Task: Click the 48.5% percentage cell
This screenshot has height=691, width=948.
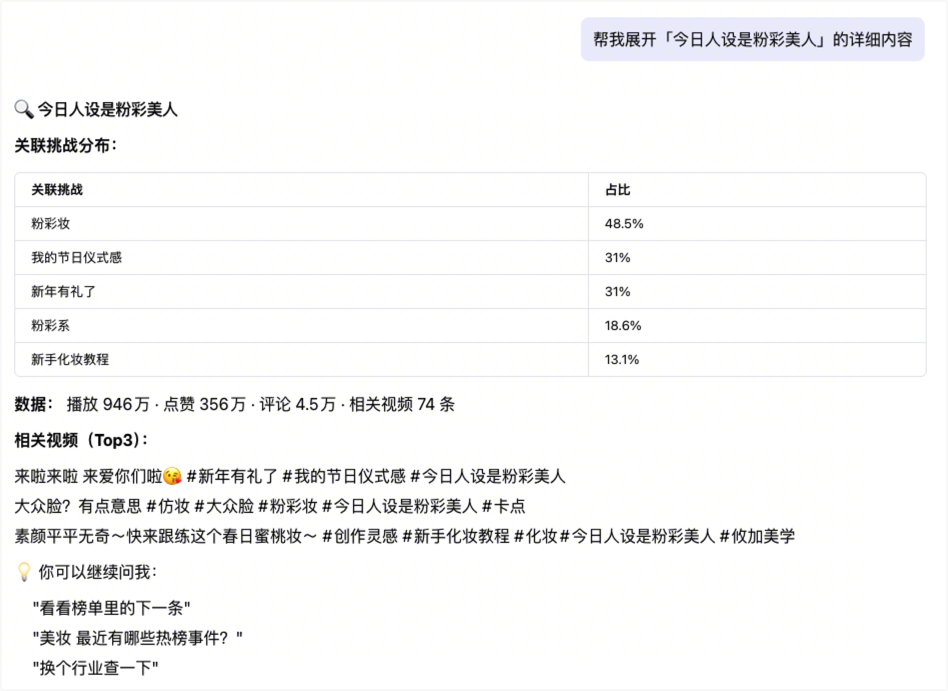Action: [624, 224]
